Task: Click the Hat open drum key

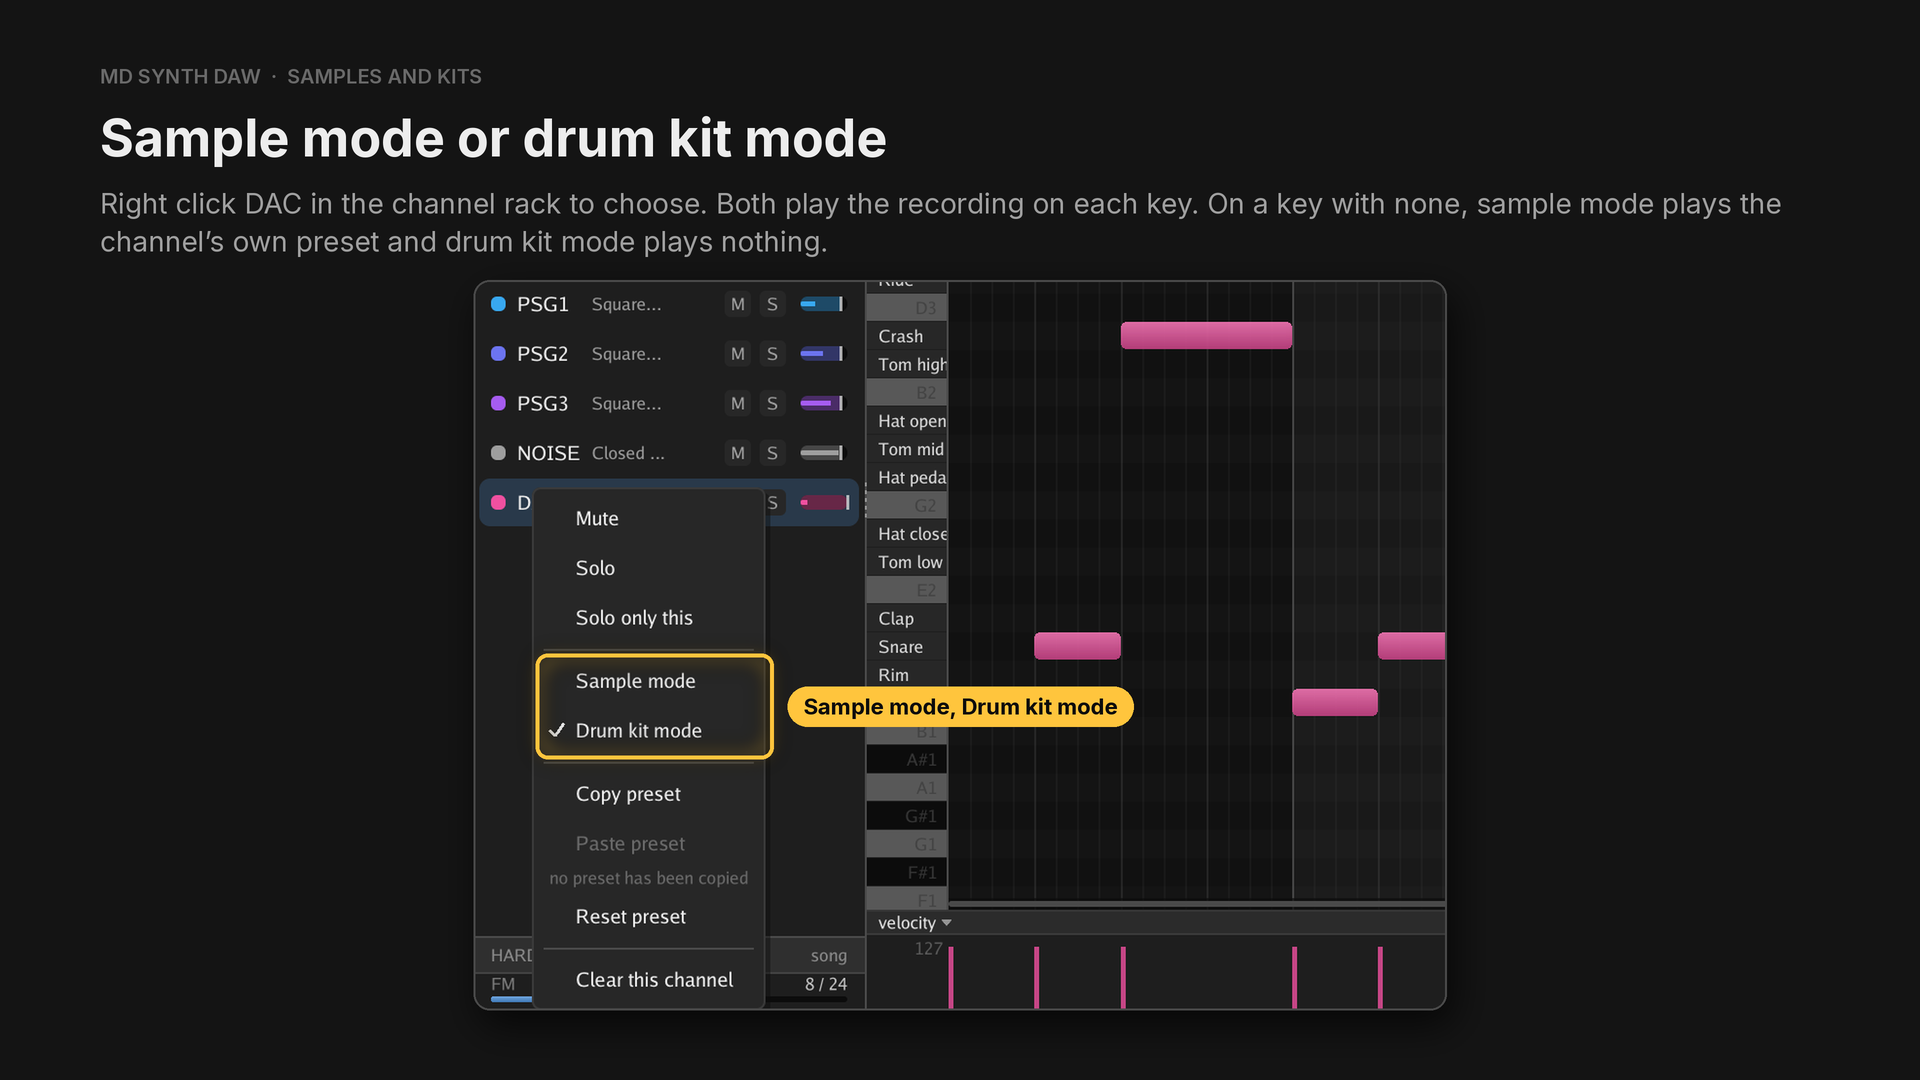Action: 906,421
